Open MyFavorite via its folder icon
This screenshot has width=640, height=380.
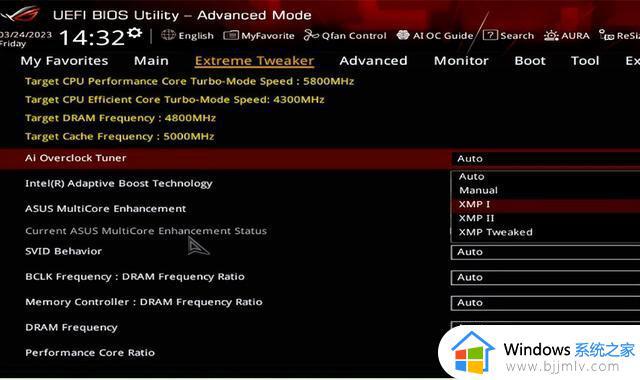(x=231, y=36)
